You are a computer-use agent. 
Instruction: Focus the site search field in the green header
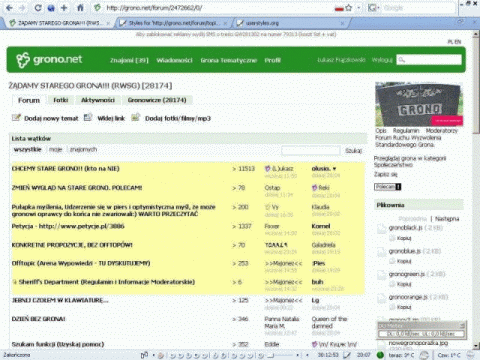pyautogui.click(x=429, y=60)
